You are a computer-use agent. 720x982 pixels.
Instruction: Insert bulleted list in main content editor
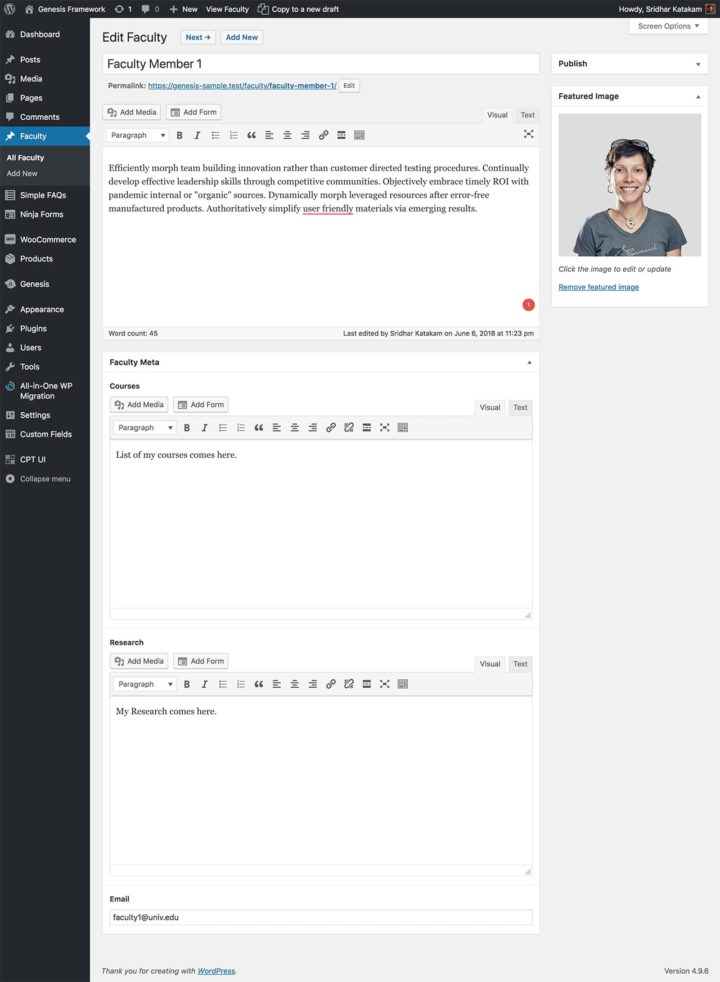tap(215, 135)
